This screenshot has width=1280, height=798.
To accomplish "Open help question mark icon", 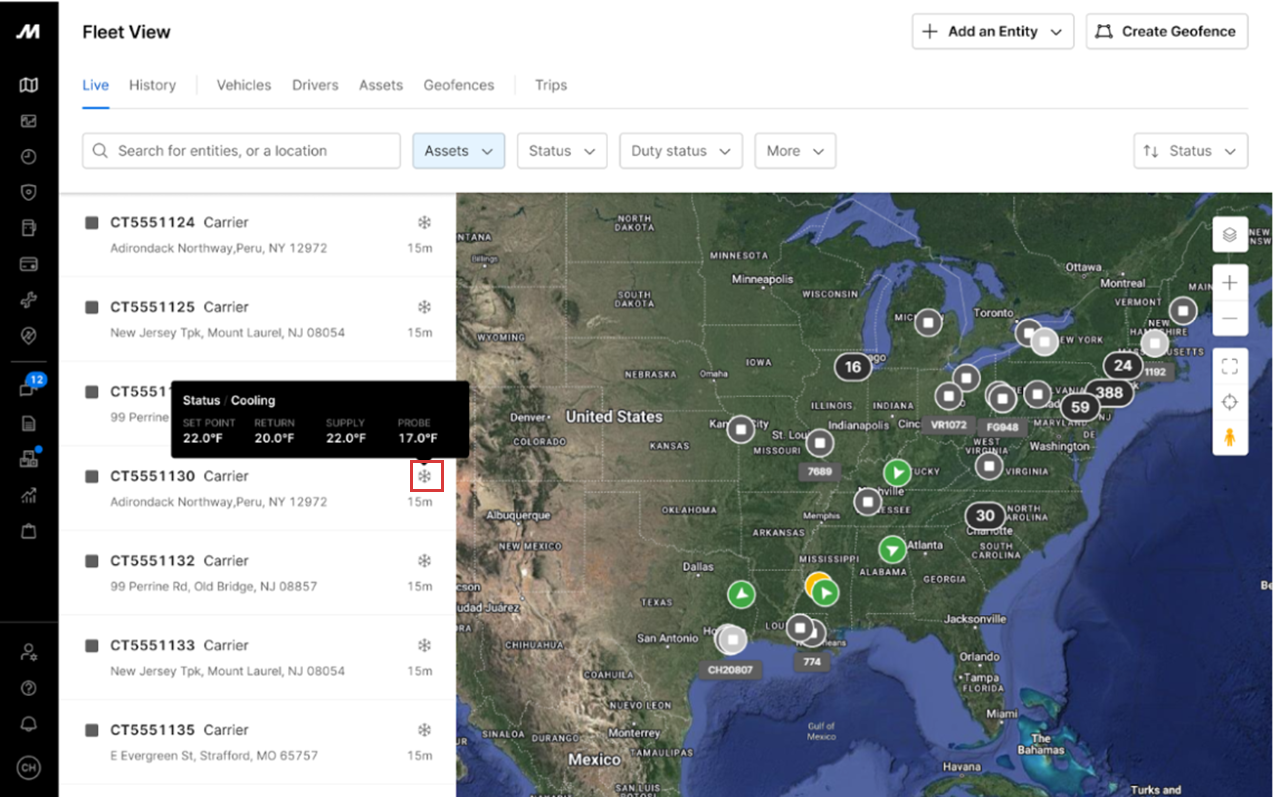I will (29, 688).
